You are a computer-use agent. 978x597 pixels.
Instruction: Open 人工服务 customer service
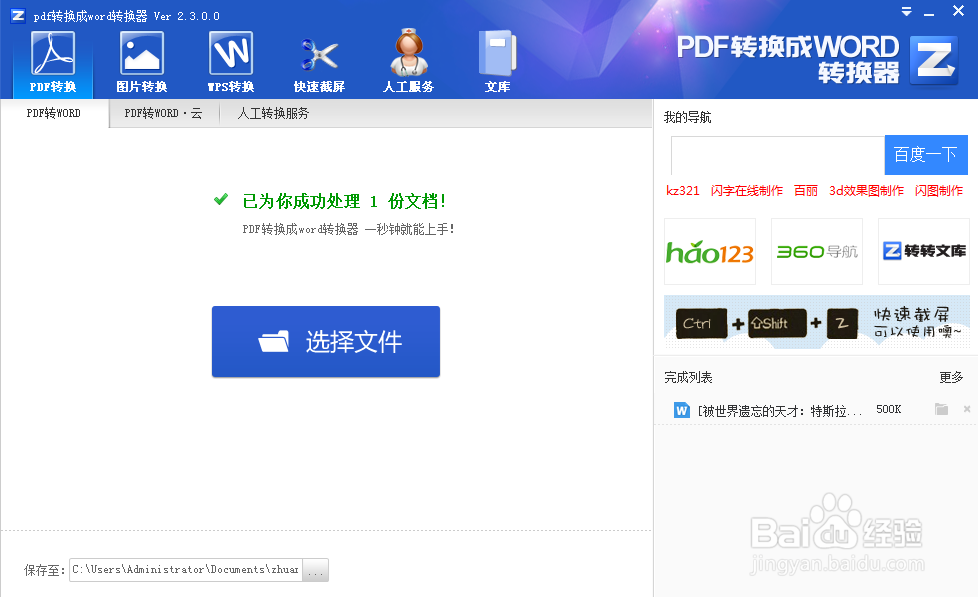pyautogui.click(x=408, y=60)
